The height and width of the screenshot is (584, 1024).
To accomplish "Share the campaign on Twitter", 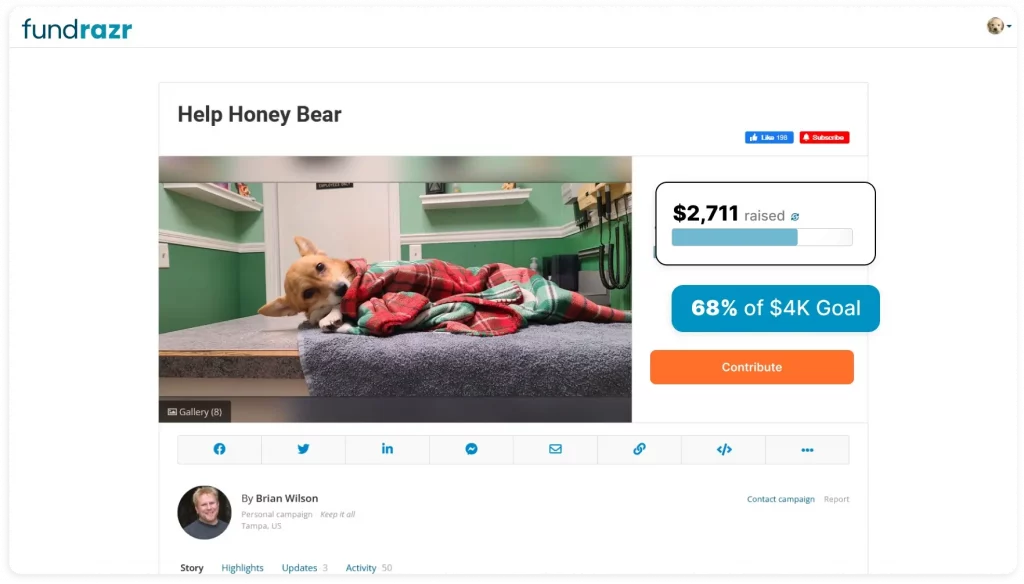I will tap(303, 449).
